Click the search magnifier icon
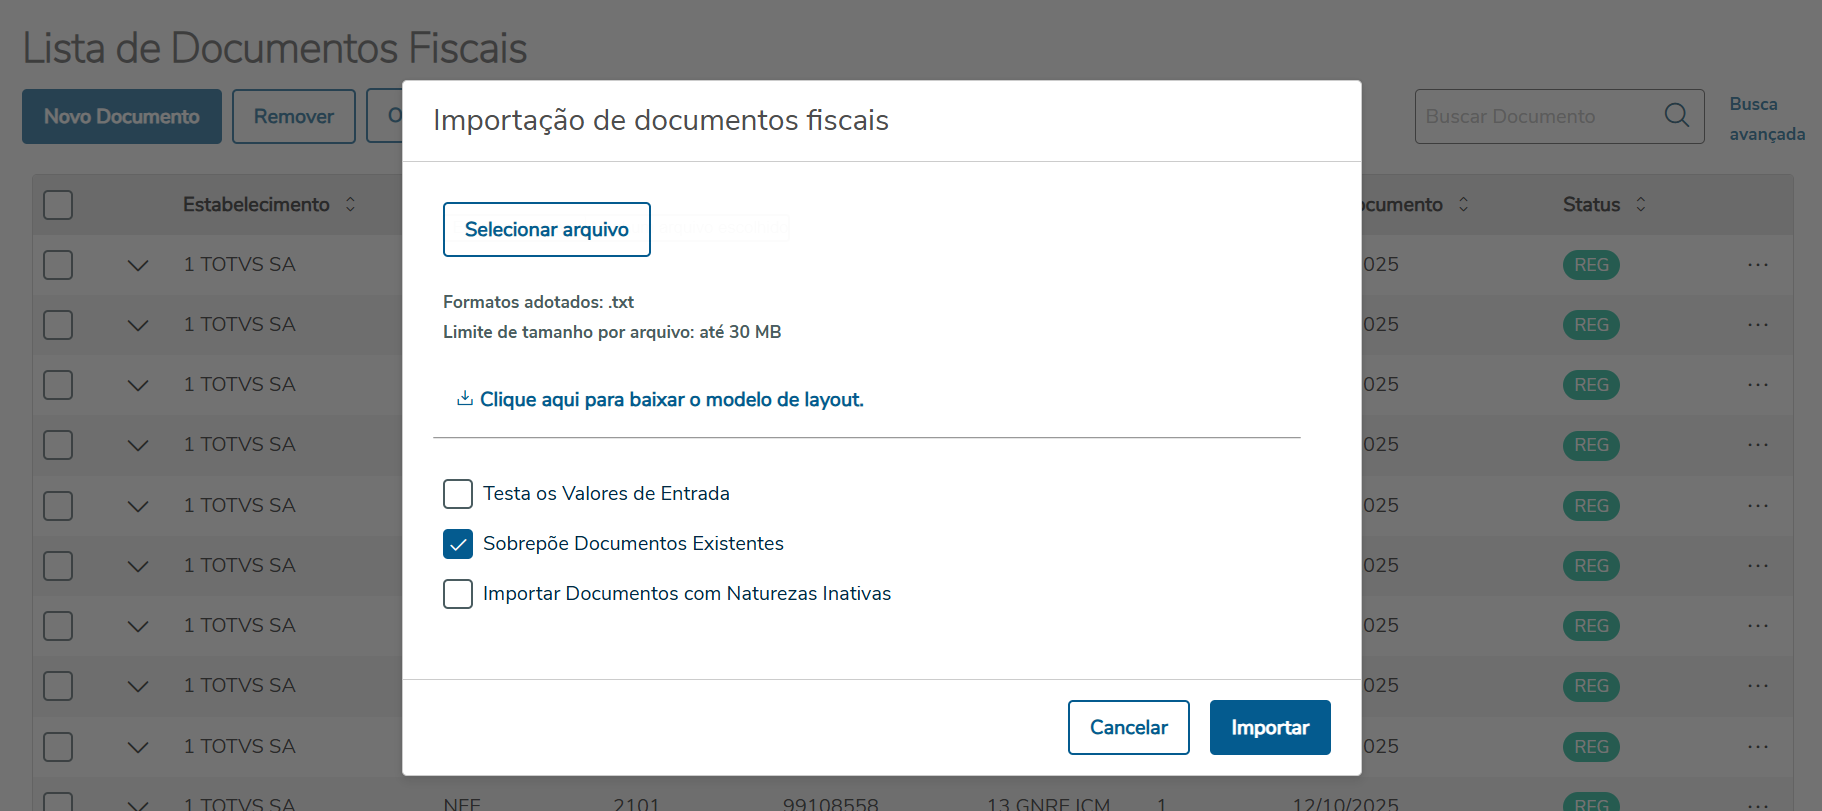The image size is (1822, 811). (x=1676, y=116)
